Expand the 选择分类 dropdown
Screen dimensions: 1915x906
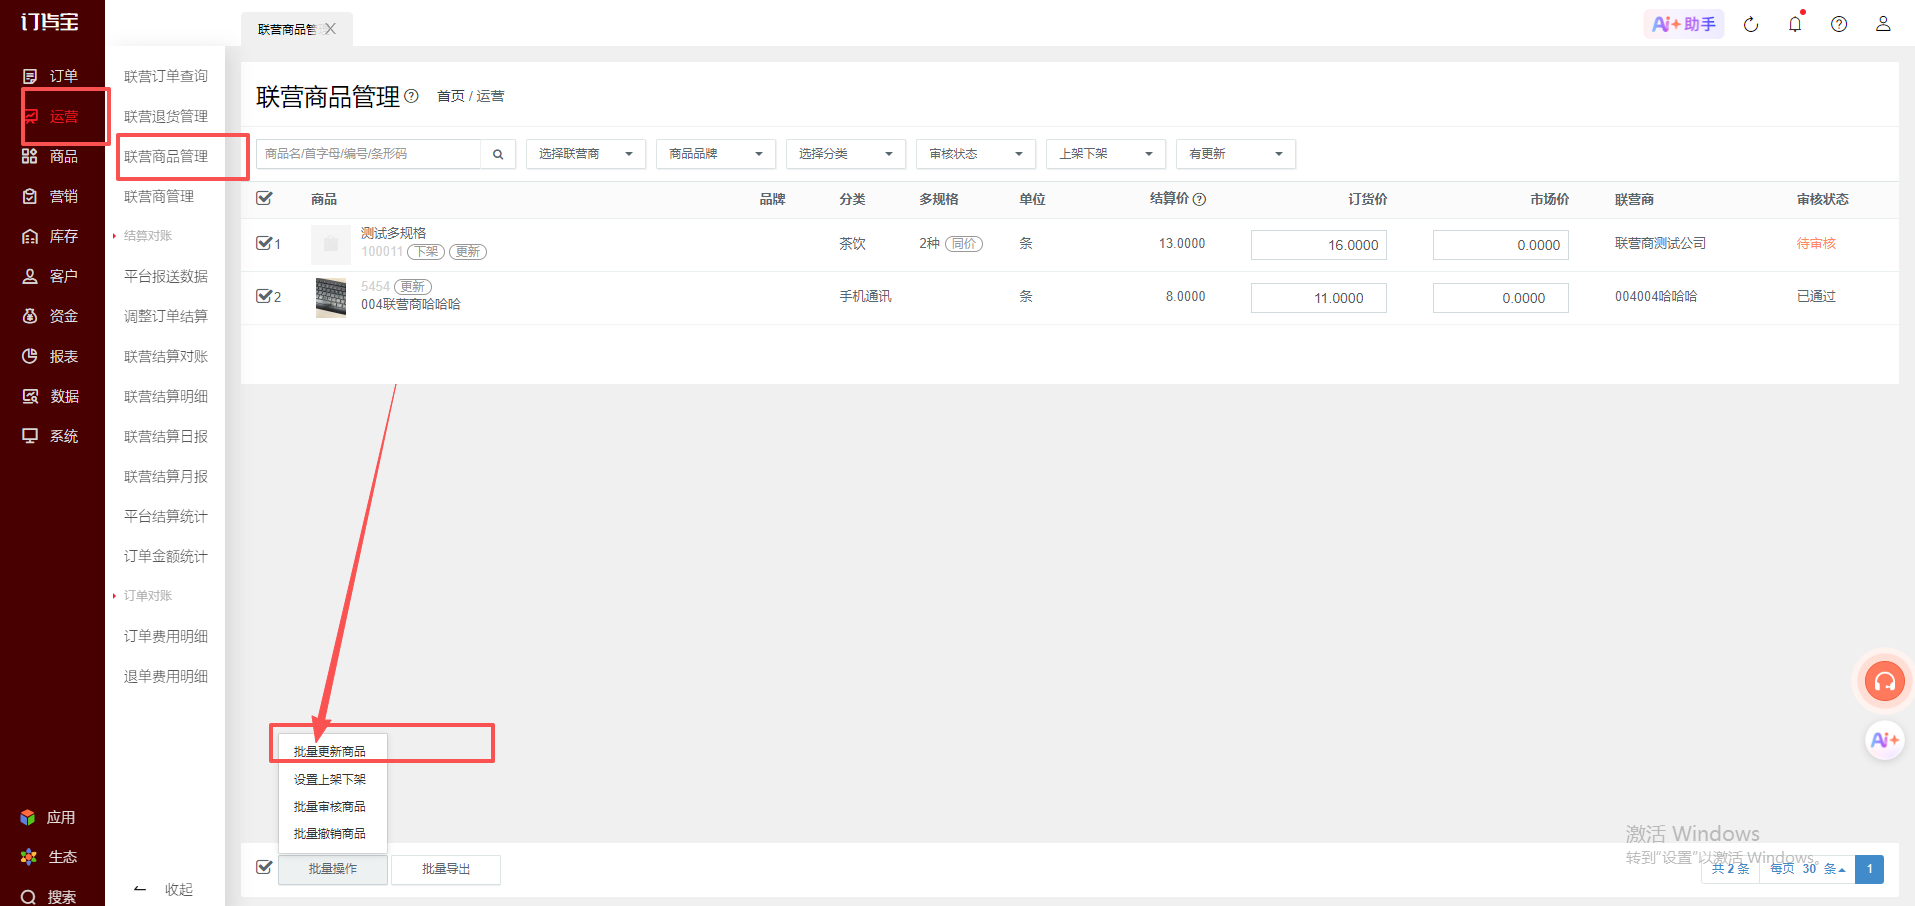[x=846, y=154]
